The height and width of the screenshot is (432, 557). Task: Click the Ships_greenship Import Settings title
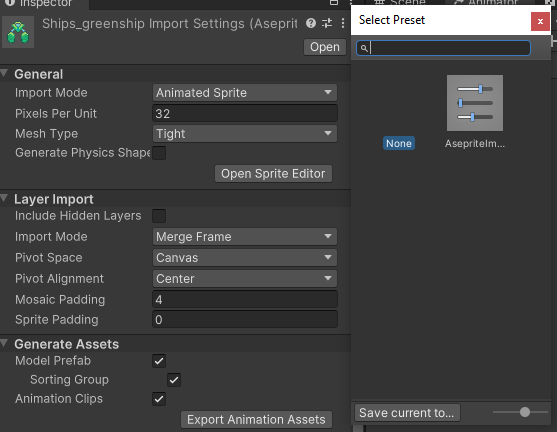pyautogui.click(x=170, y=23)
